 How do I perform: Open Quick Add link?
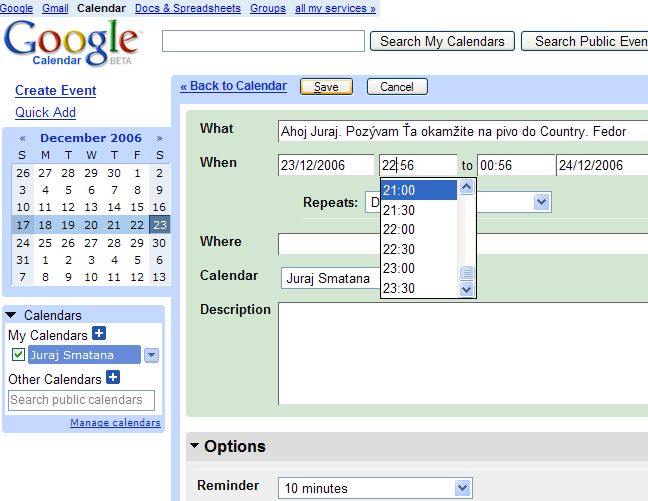click(45, 112)
